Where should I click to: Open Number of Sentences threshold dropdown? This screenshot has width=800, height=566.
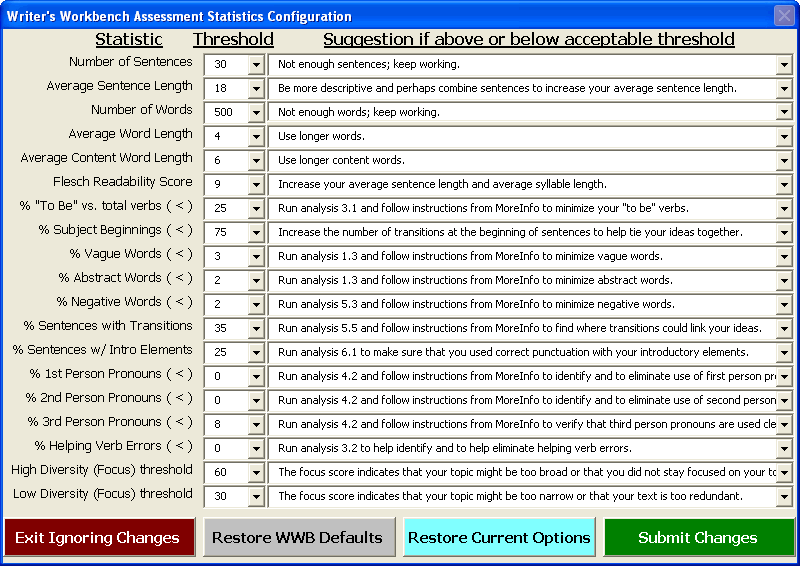256,64
